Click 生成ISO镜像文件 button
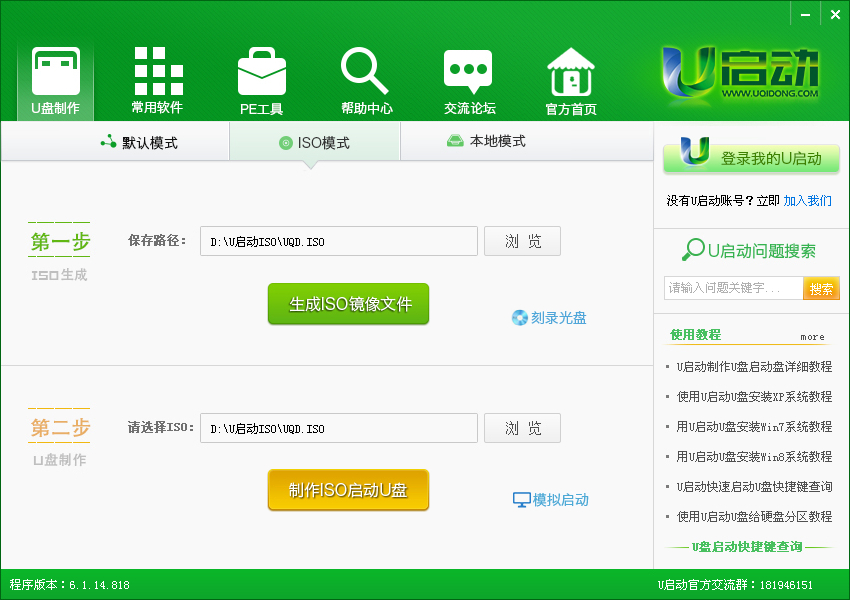The width and height of the screenshot is (850, 600). [x=349, y=304]
